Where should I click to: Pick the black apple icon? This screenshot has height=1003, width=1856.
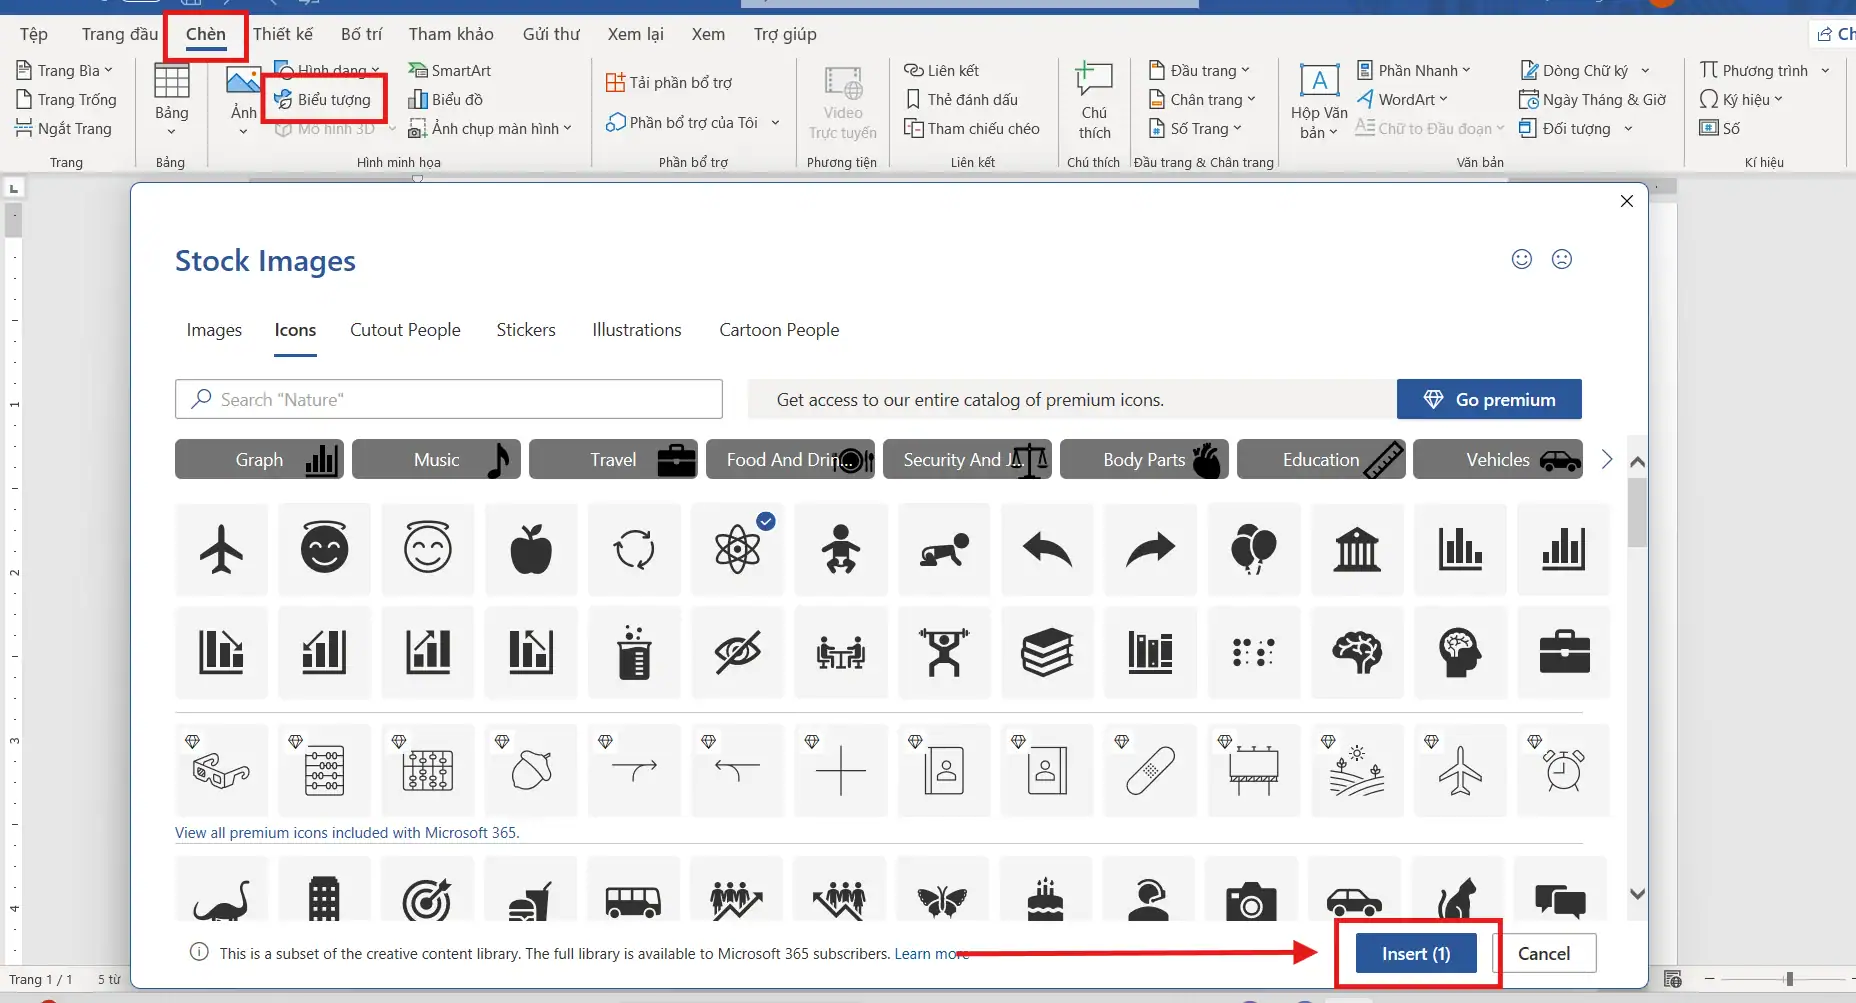pos(531,549)
